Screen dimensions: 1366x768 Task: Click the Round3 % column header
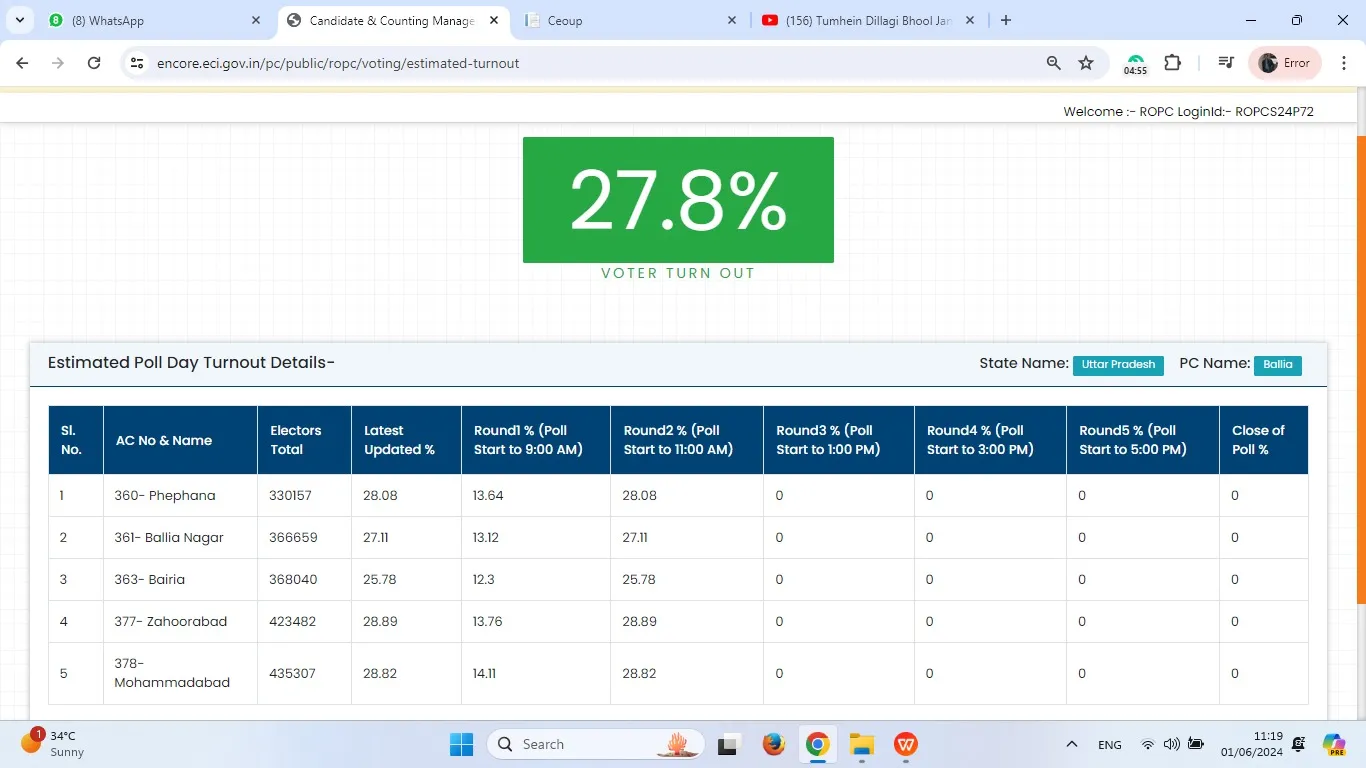[x=838, y=440]
